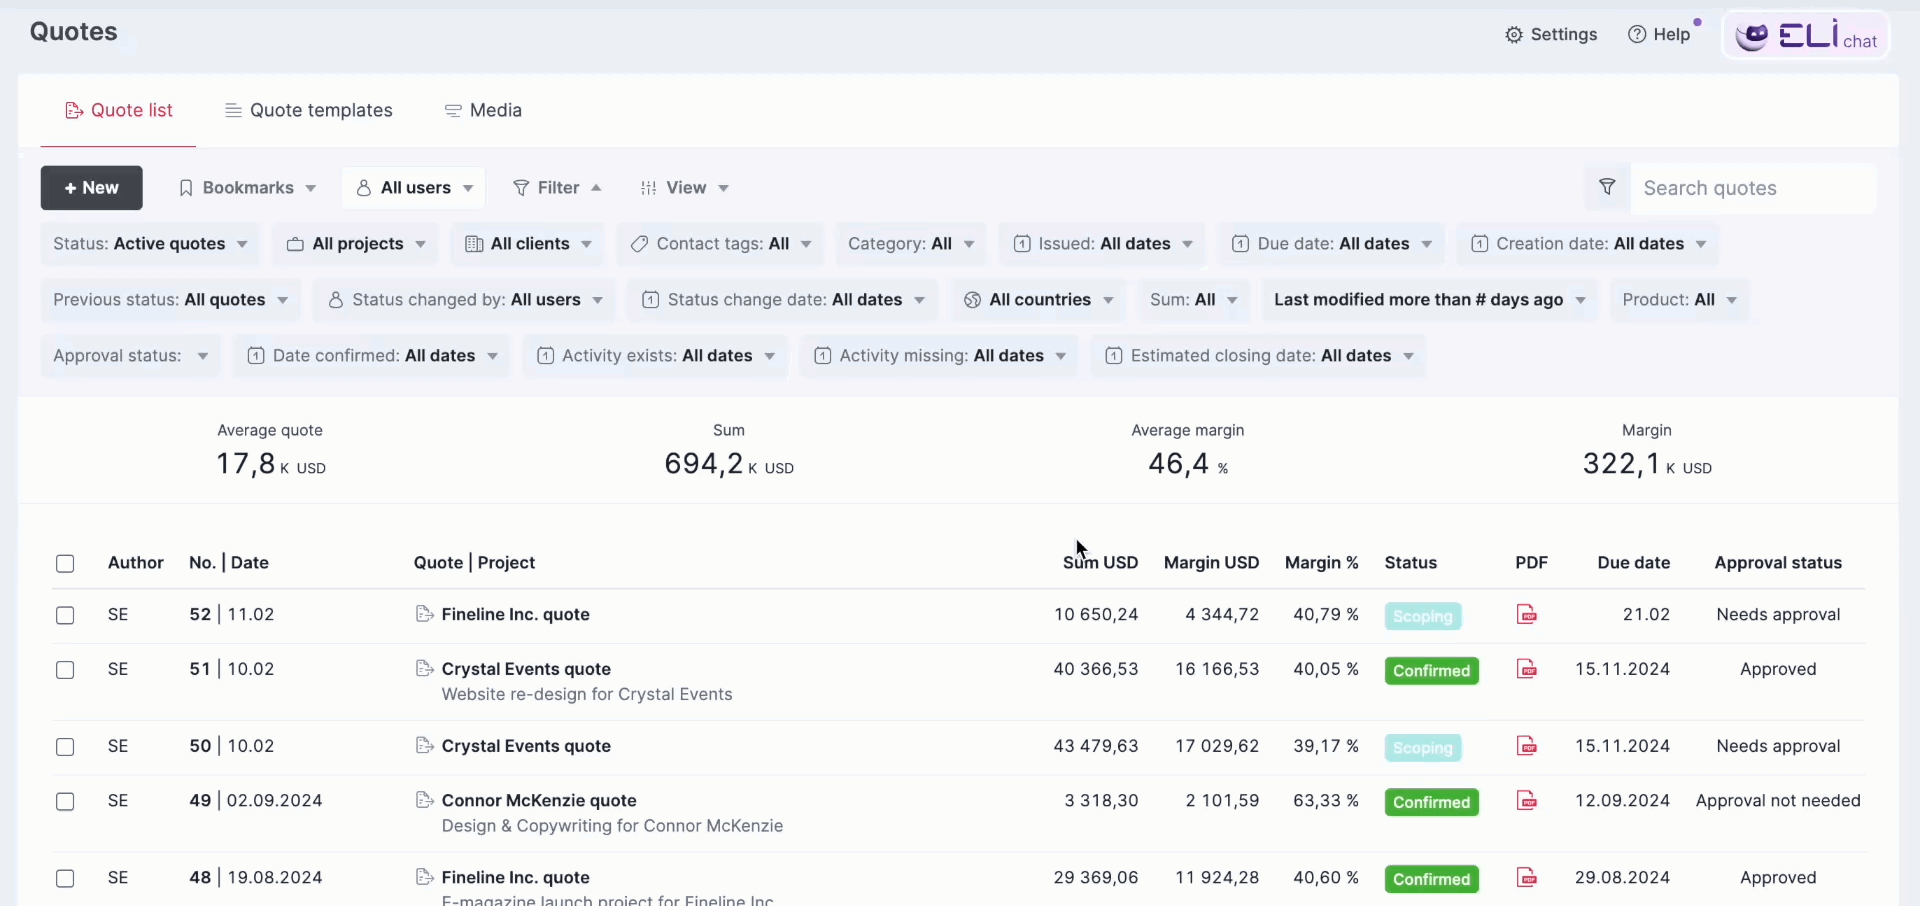Check the box for quote 52
This screenshot has height=906, width=1920.
(x=65, y=615)
